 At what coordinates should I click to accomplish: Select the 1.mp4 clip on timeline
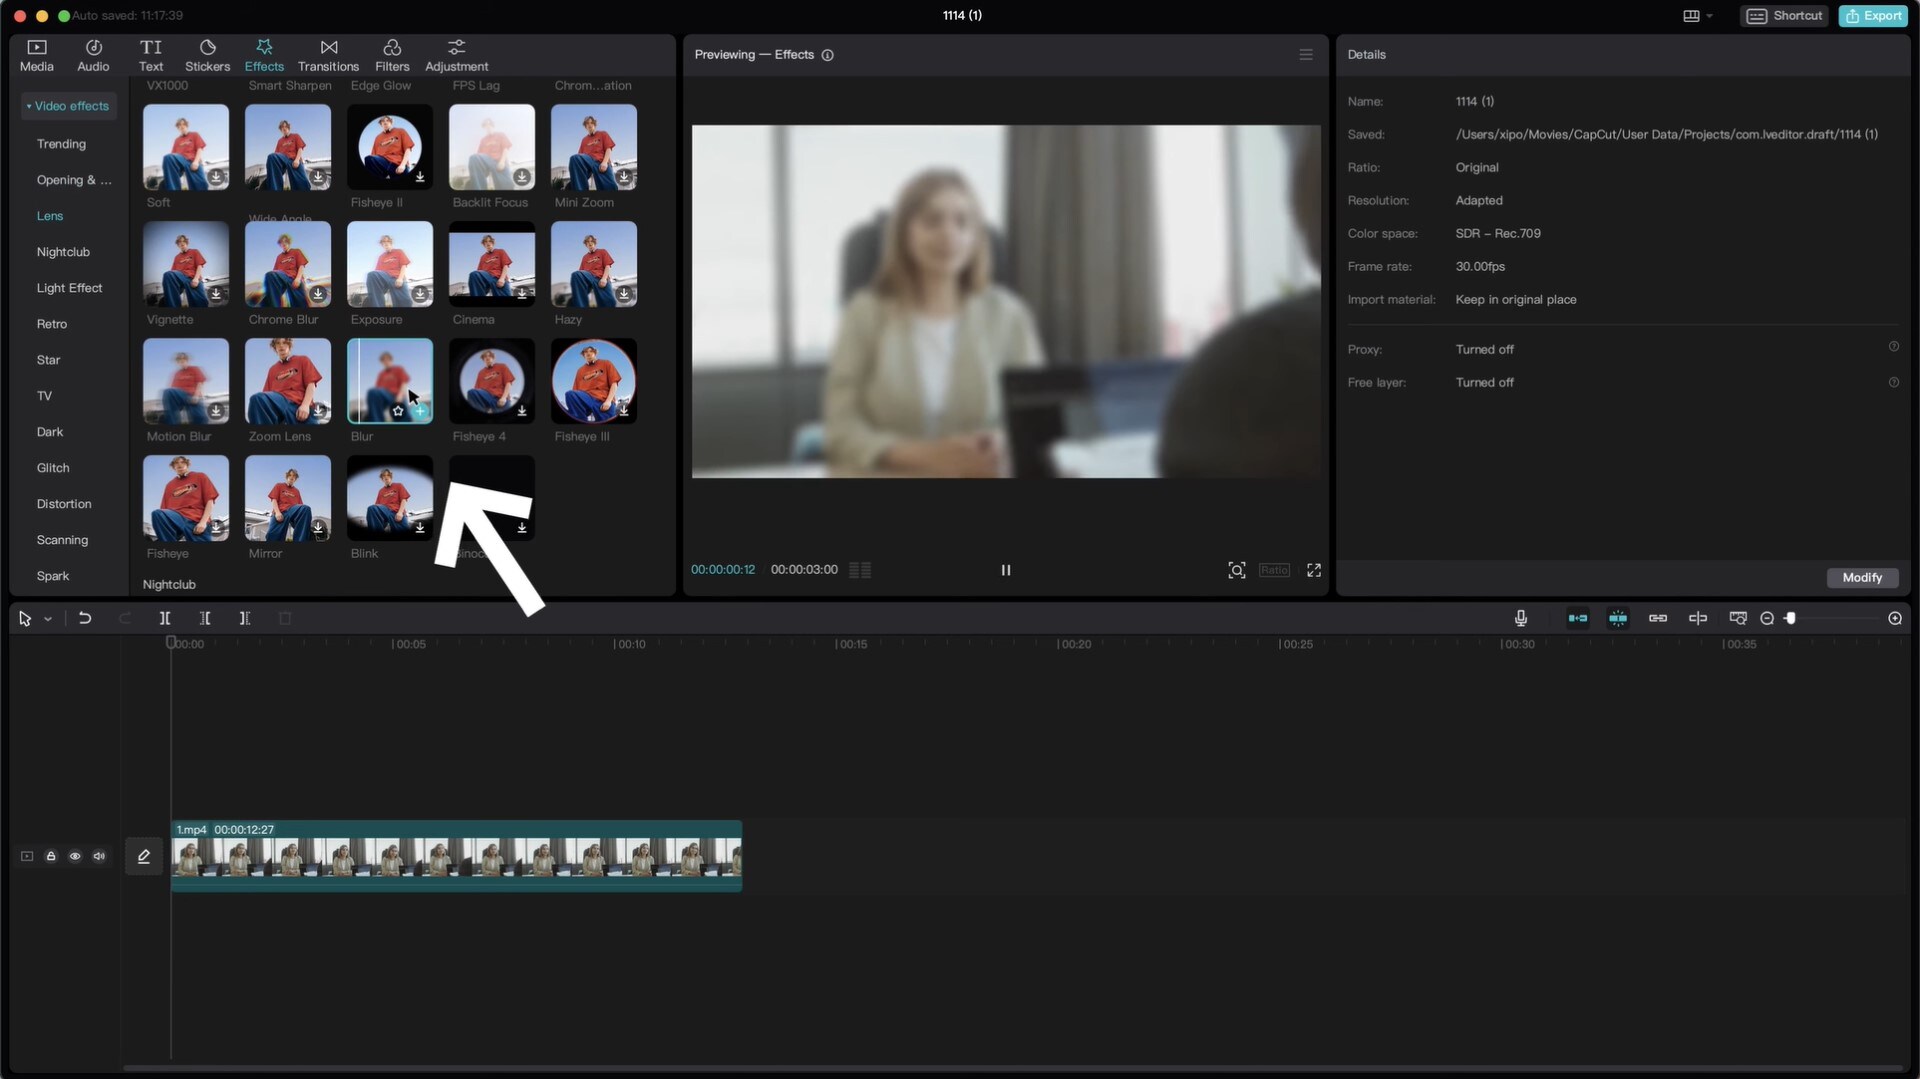tap(457, 857)
